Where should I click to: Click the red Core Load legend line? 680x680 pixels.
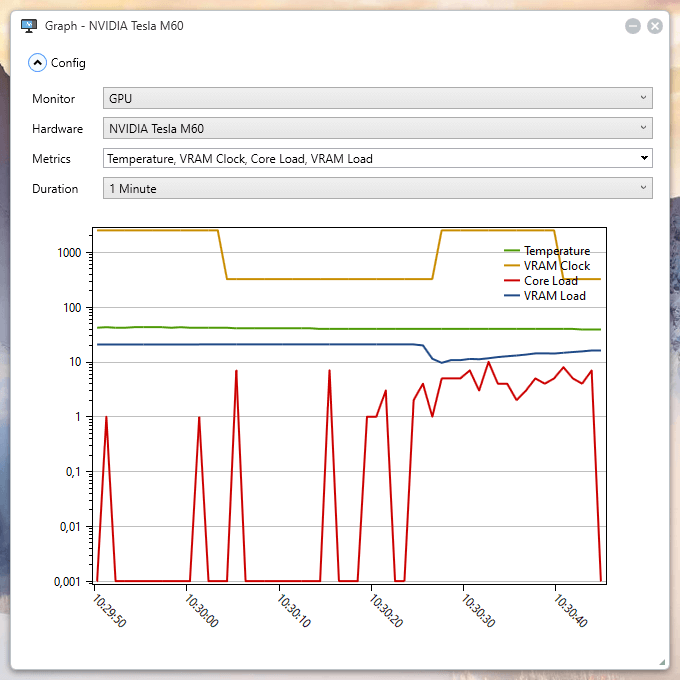click(512, 281)
